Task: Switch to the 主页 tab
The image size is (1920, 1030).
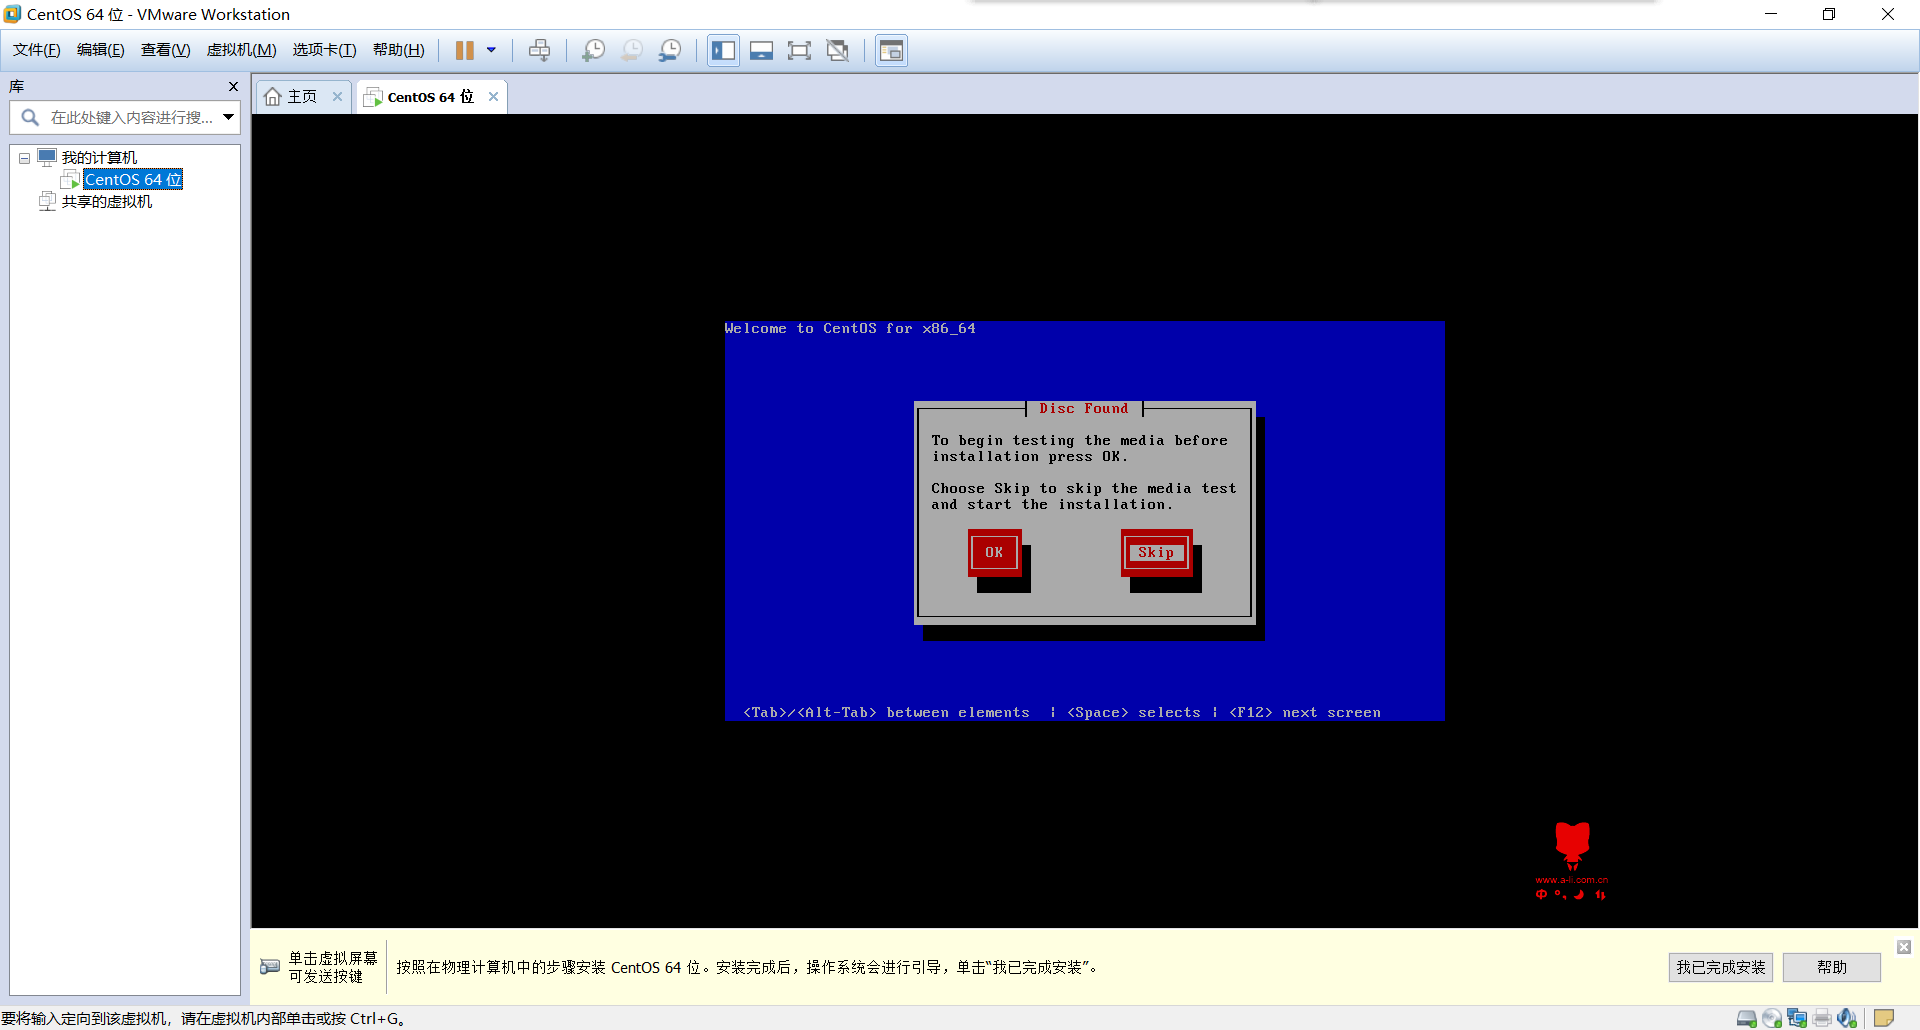Action: click(x=302, y=97)
